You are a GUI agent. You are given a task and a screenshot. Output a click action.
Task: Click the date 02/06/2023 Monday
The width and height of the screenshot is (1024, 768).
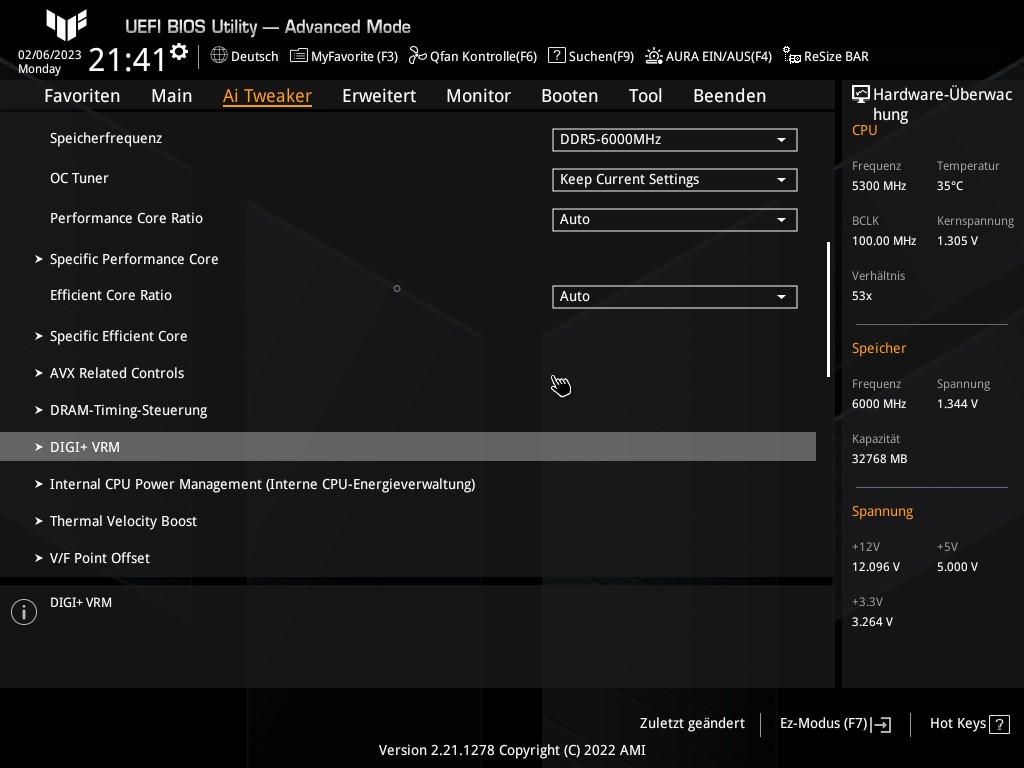coord(50,61)
